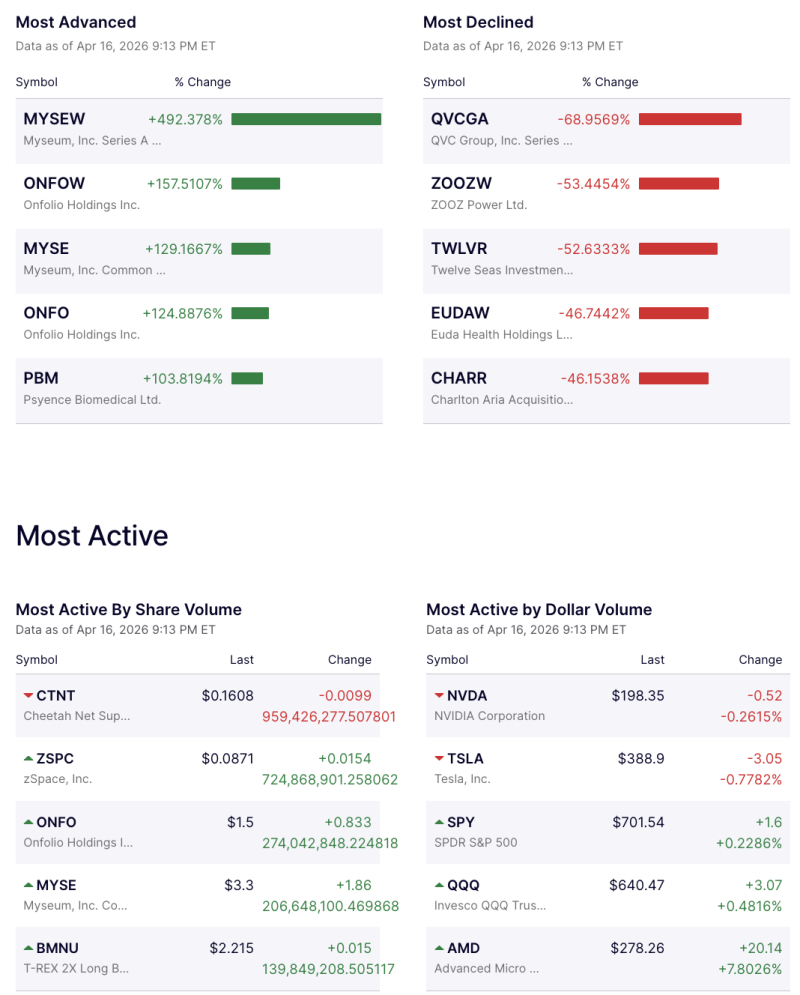Sort by the % Change column header

203,82
